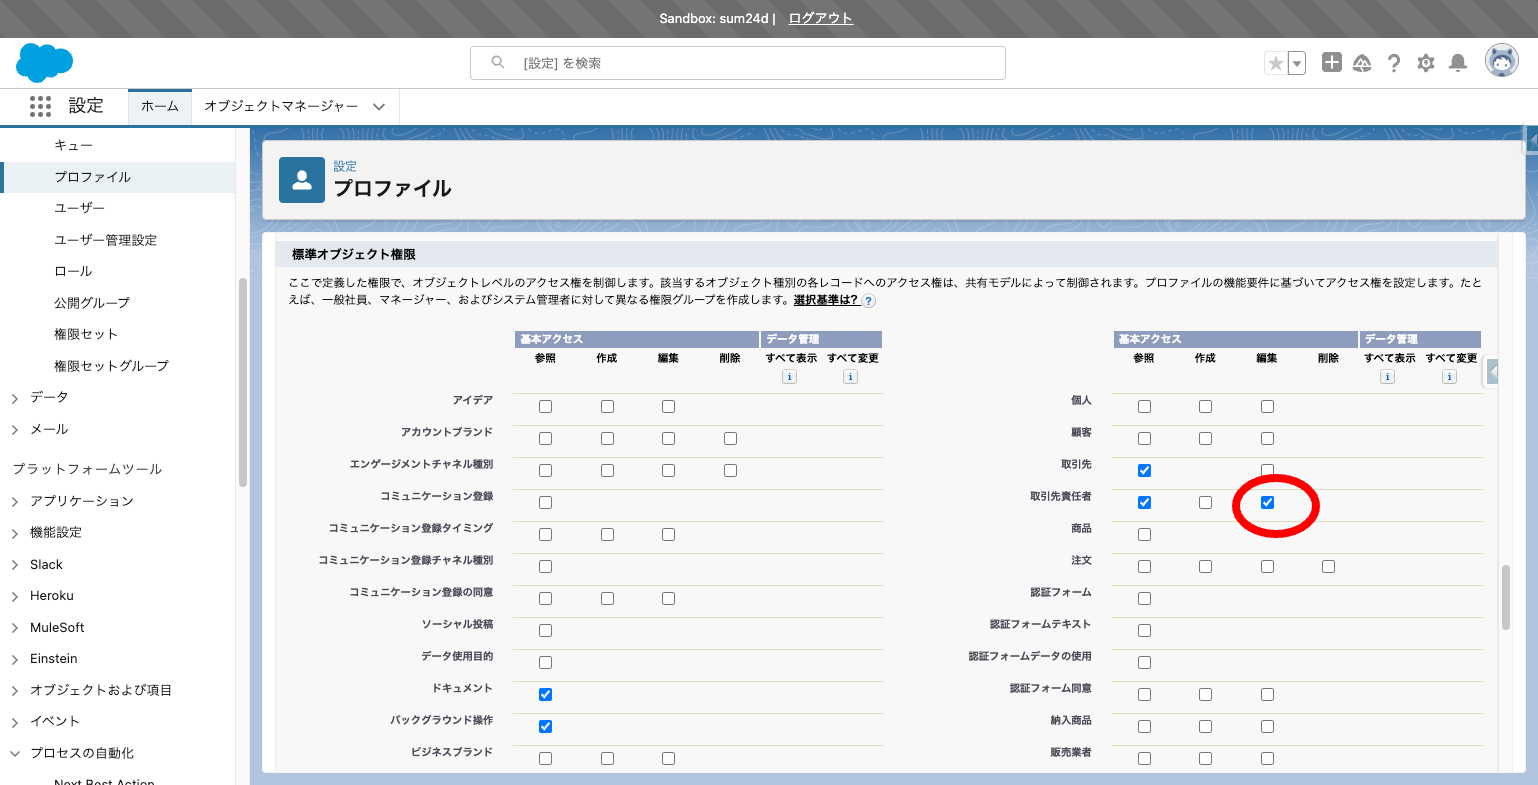Select the オブジェクトマネージャー tab
The image size is (1538, 785).
tap(281, 106)
